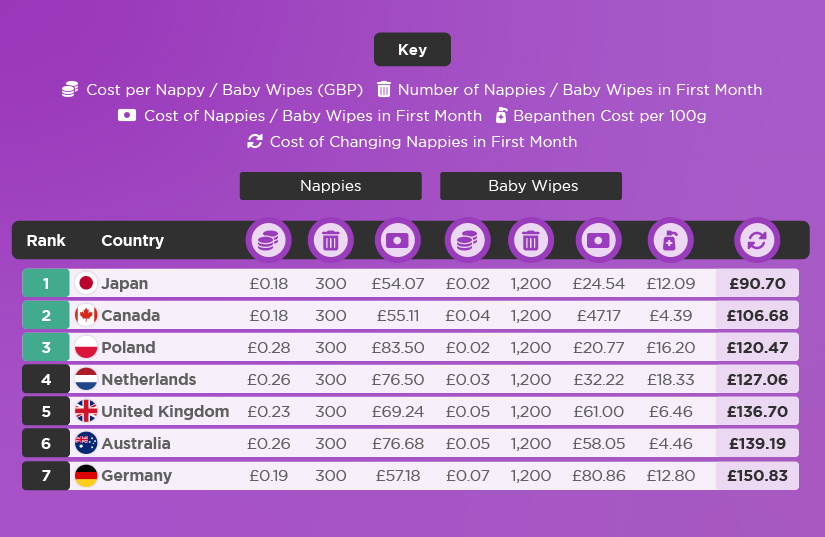Click the United Kingdom flag icon
Viewport: 825px width, 537px height.
pos(86,411)
